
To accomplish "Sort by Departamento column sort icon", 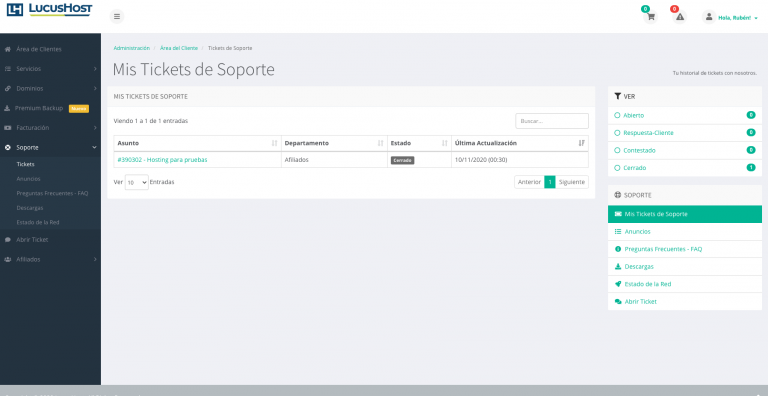I will click(381, 143).
